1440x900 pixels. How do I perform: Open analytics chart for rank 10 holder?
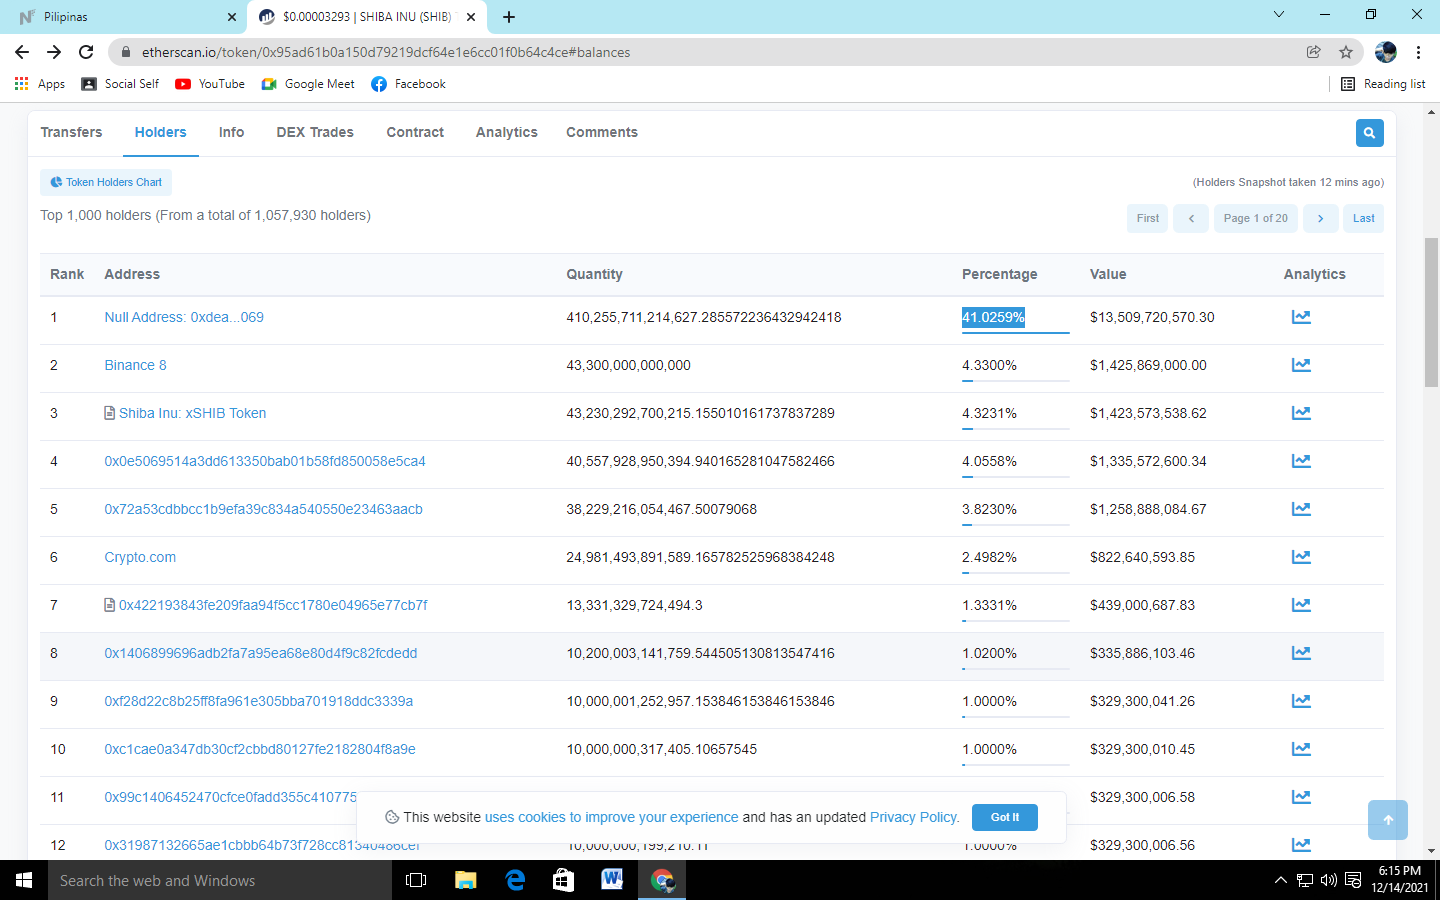click(1301, 749)
